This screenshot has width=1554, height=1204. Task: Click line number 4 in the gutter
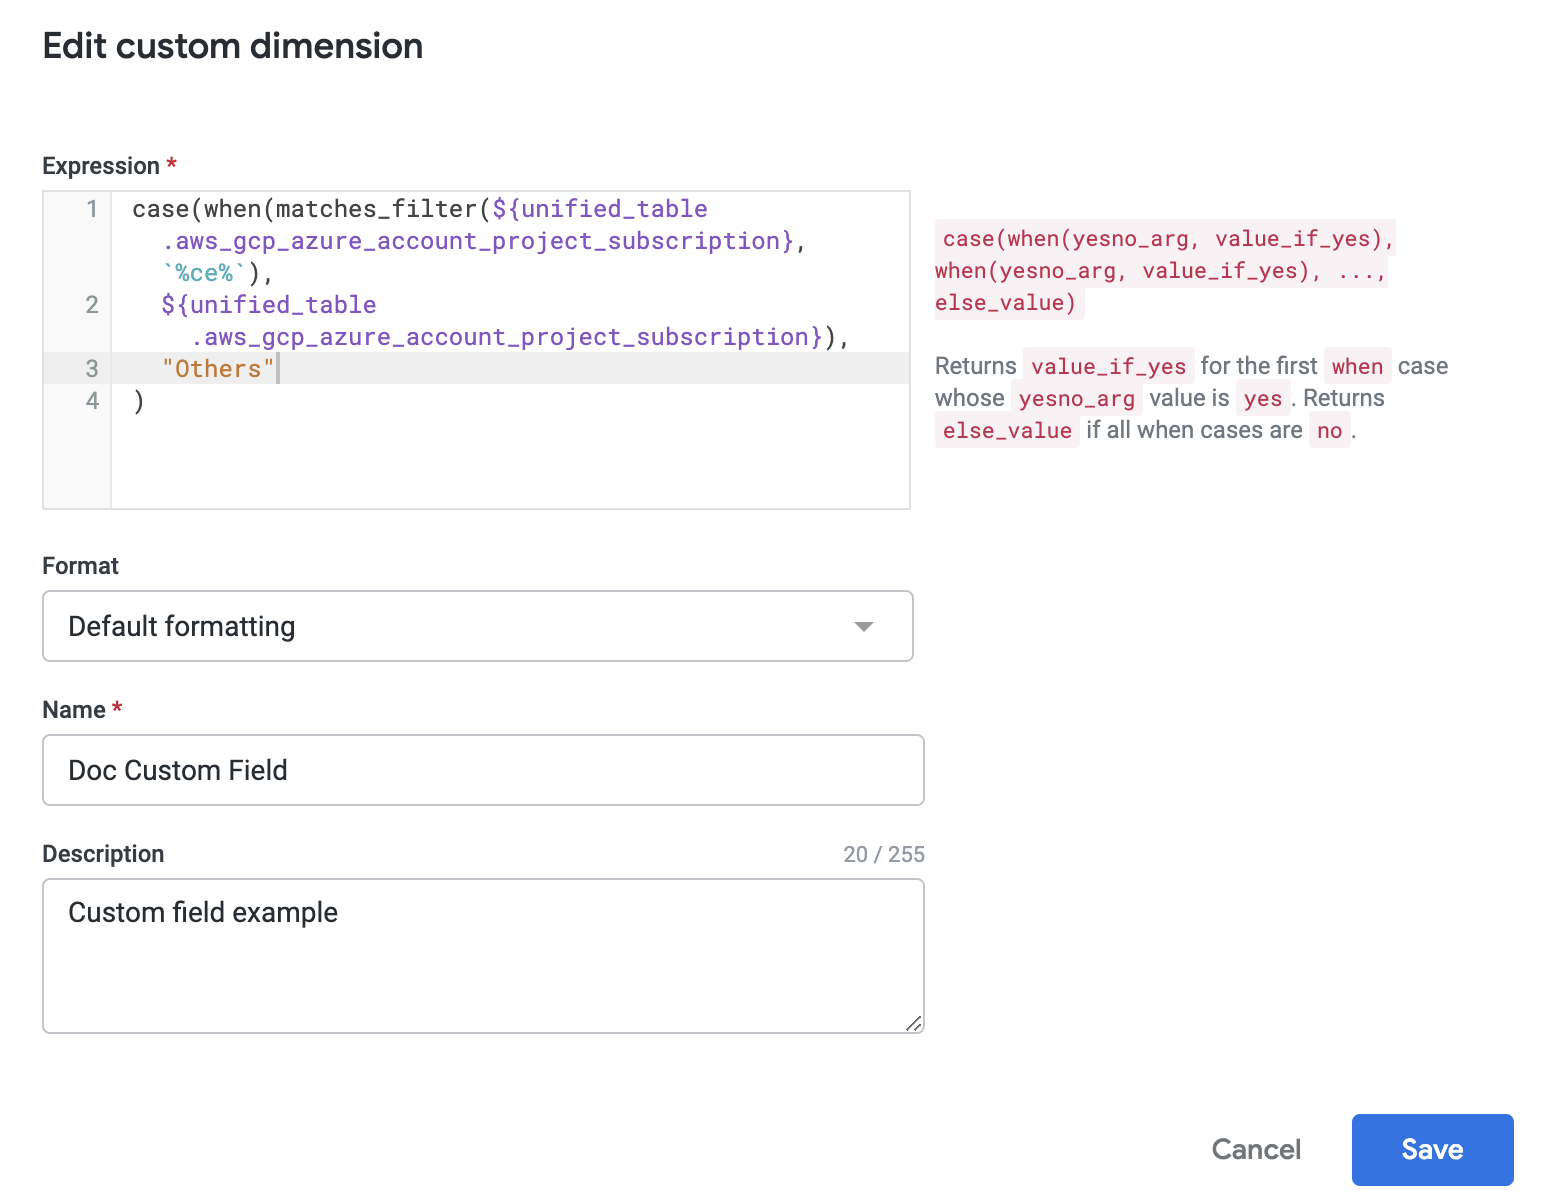click(x=92, y=401)
